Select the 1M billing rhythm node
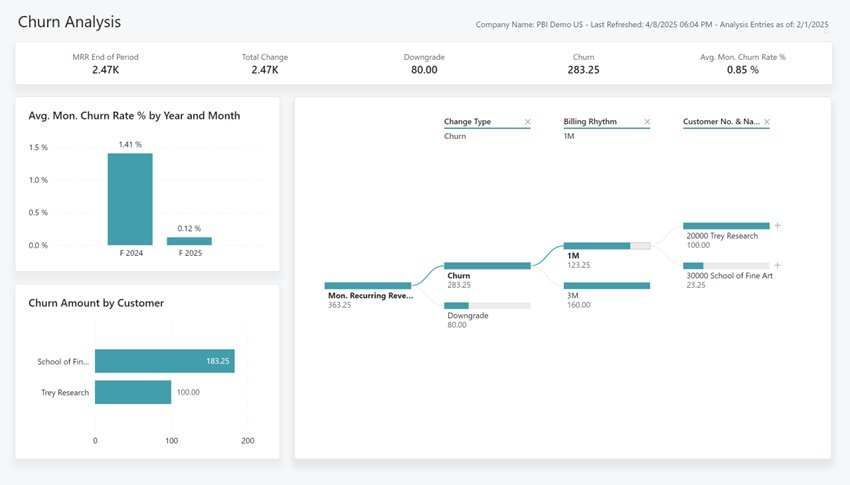The width and height of the screenshot is (850, 485). (607, 246)
